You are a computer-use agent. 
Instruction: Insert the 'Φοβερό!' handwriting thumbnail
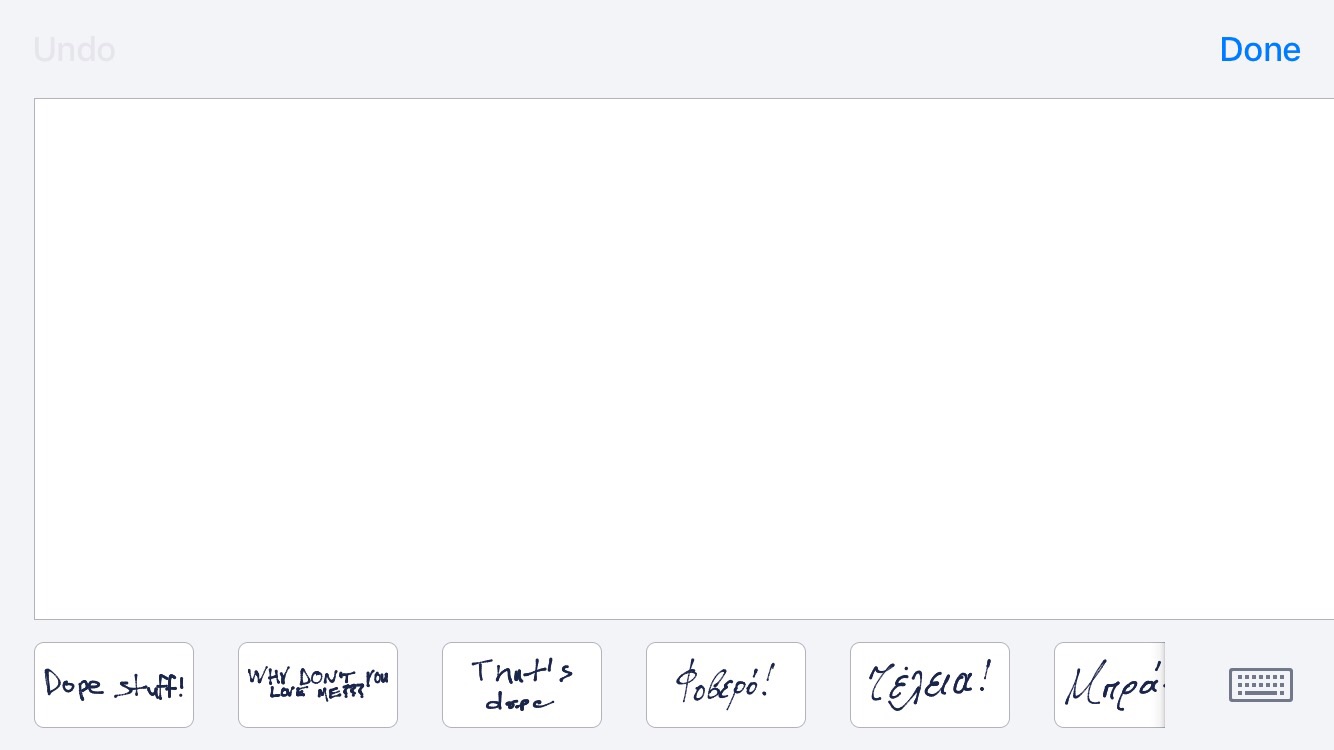pyautogui.click(x=726, y=685)
